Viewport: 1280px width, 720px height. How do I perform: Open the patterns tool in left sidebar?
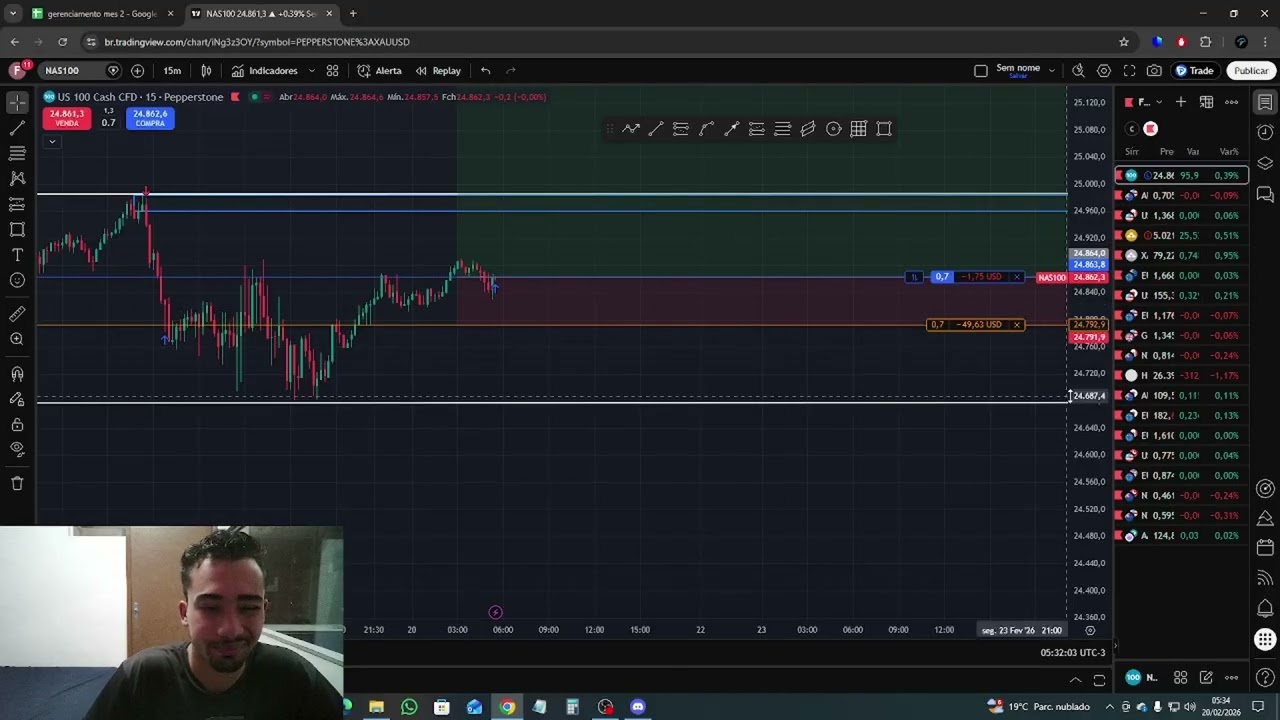17,178
